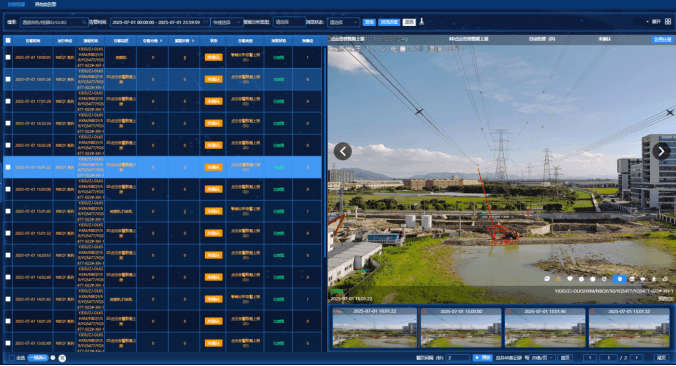Click the grid layout icon at top right
Image resolution: width=676 pixels, height=366 pixels.
[668, 22]
